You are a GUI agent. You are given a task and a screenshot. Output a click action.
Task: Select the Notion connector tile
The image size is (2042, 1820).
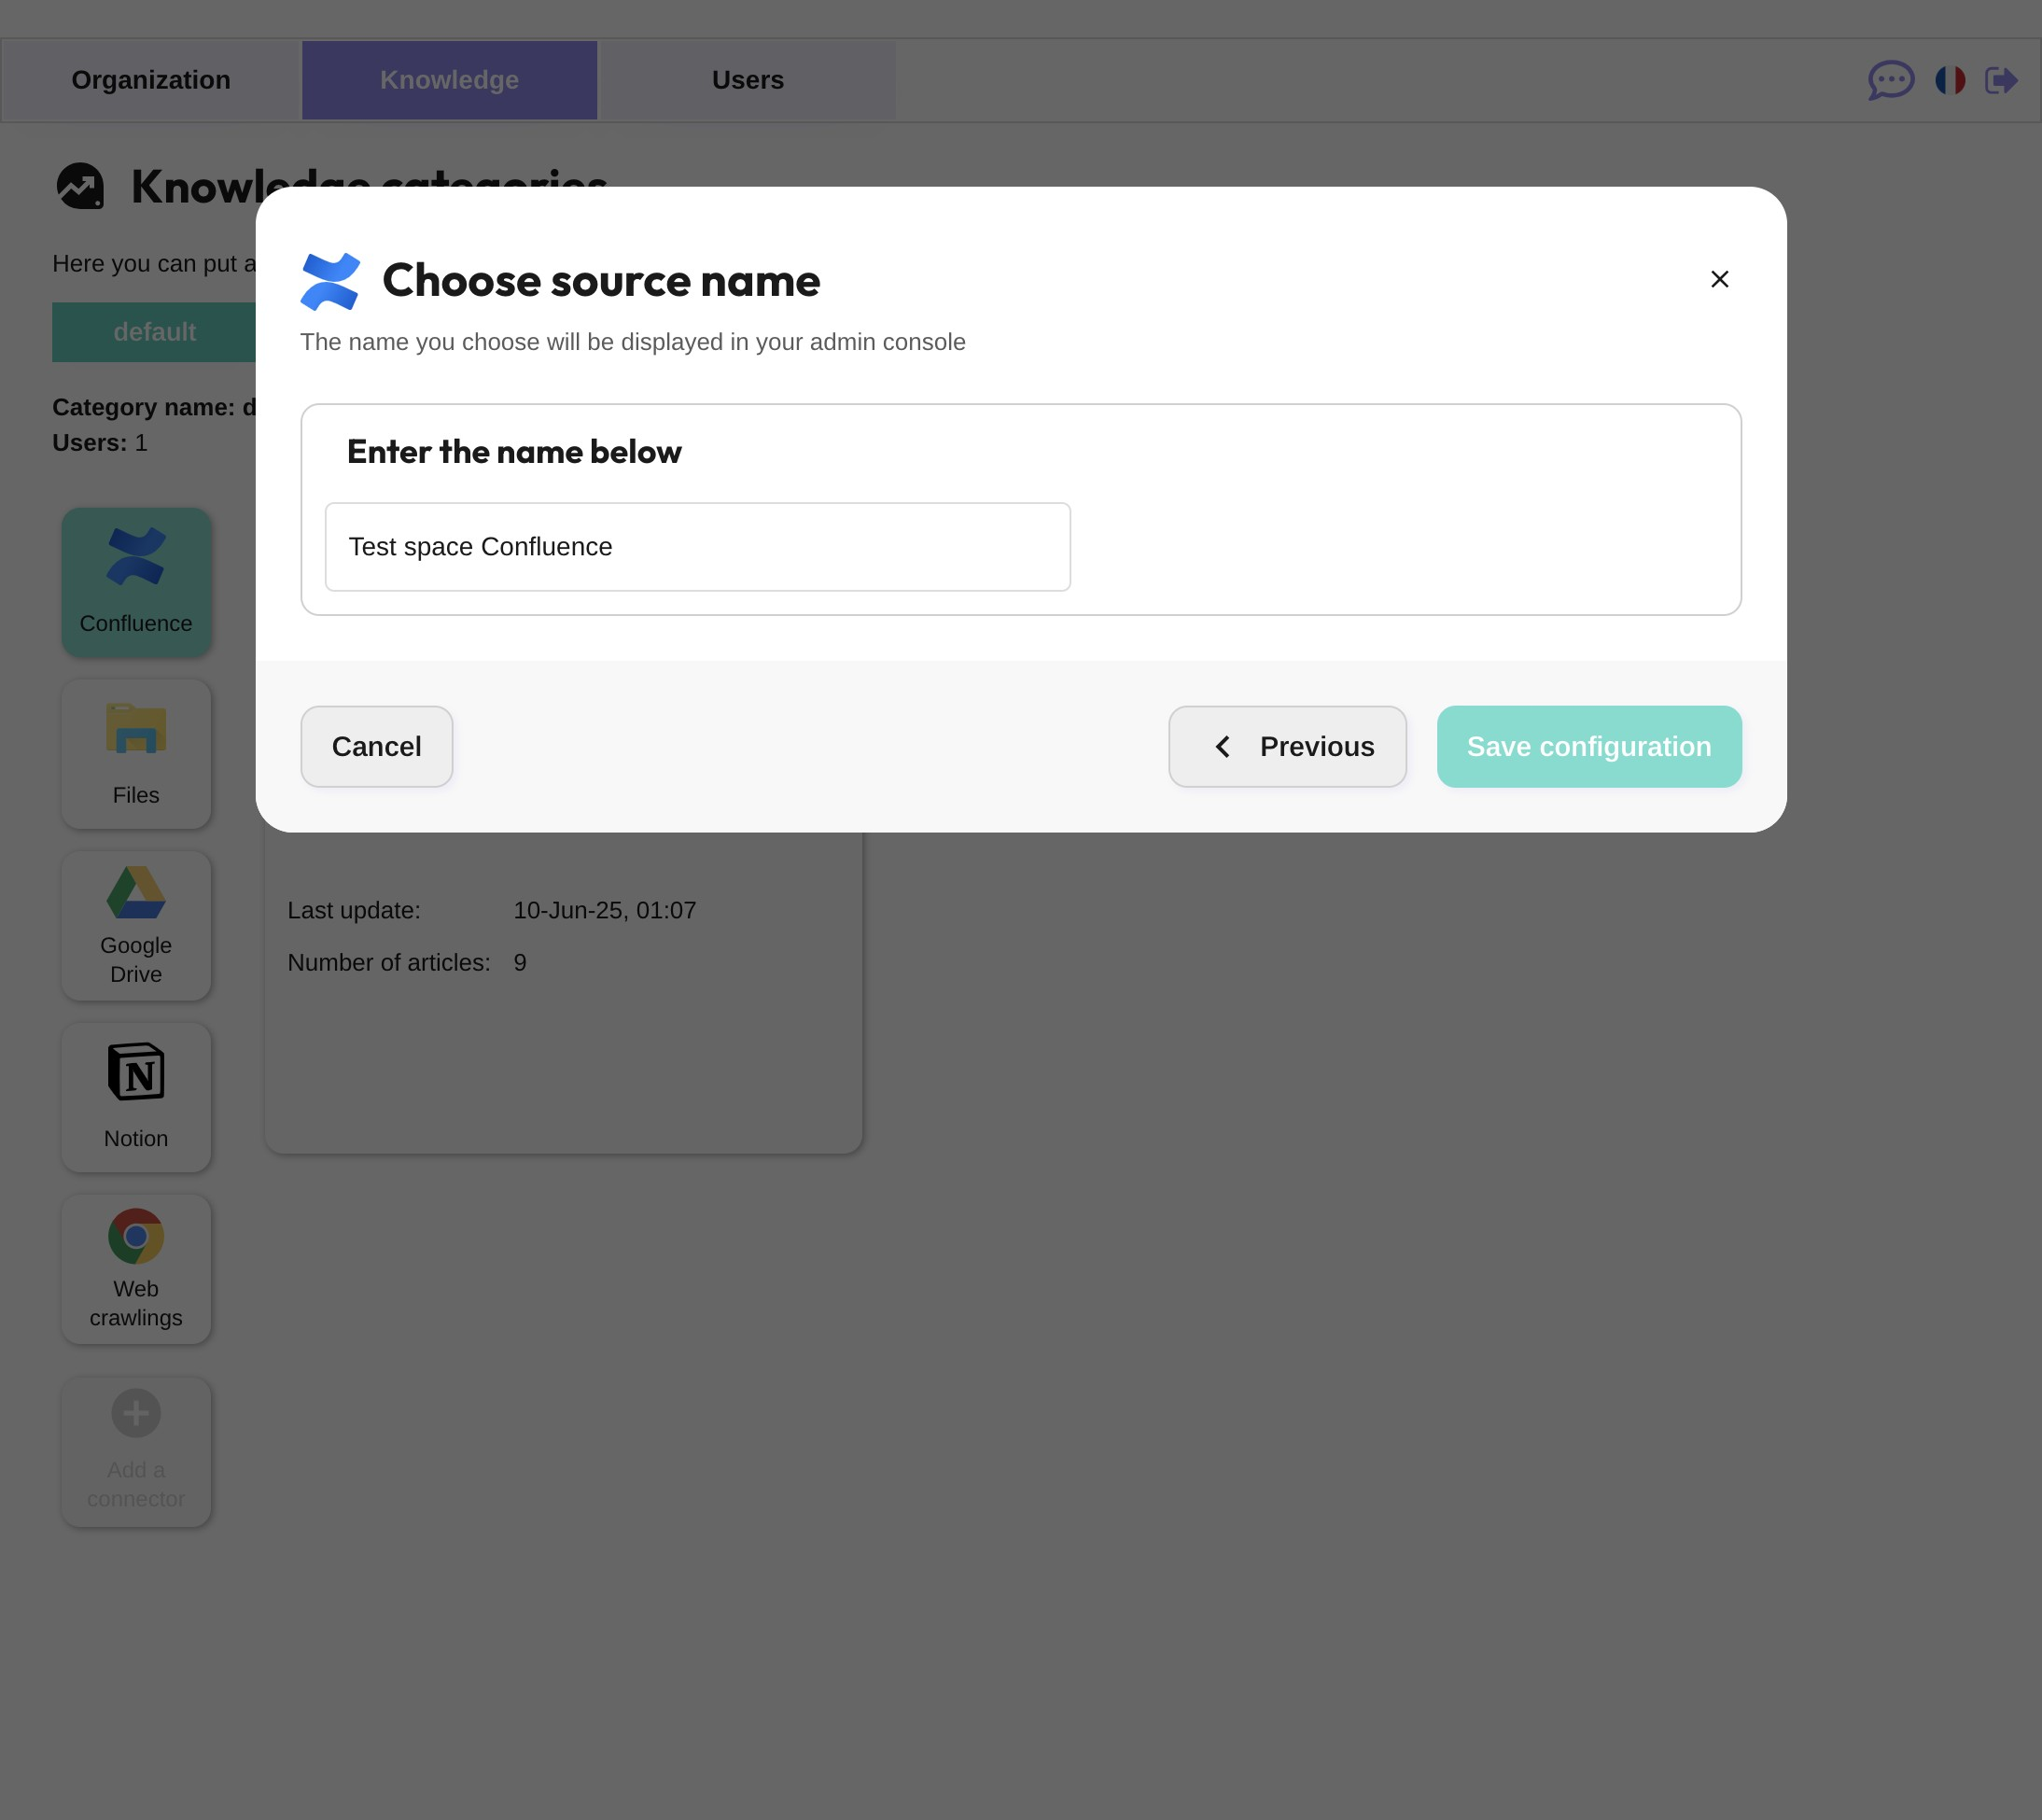(x=136, y=1097)
